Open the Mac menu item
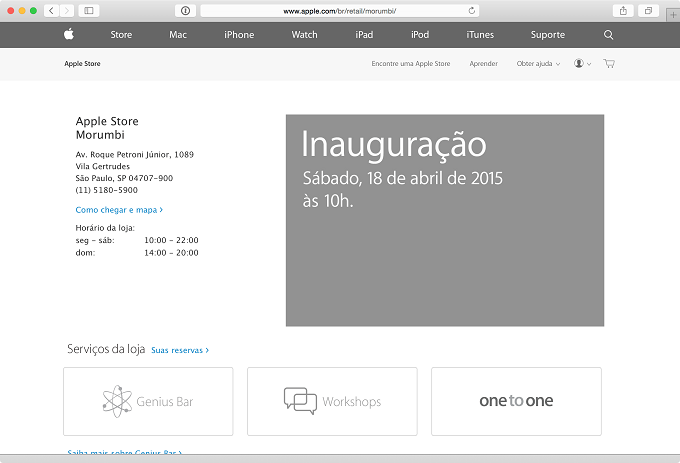 tap(178, 35)
